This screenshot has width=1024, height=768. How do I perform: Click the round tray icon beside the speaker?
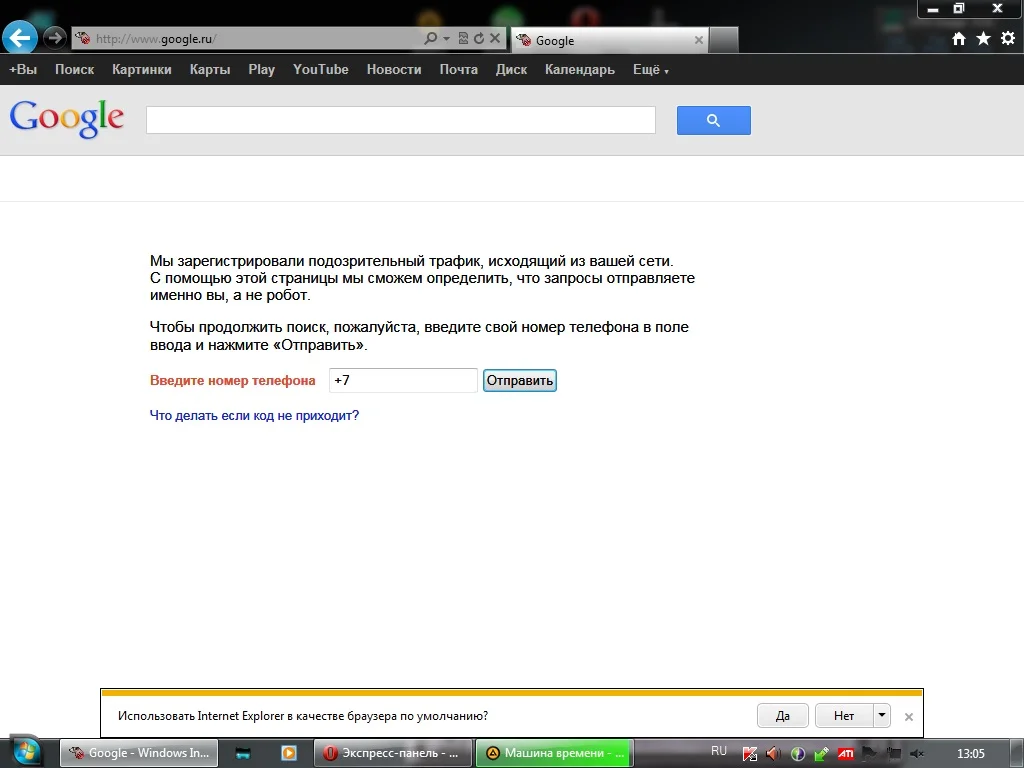tap(797, 754)
